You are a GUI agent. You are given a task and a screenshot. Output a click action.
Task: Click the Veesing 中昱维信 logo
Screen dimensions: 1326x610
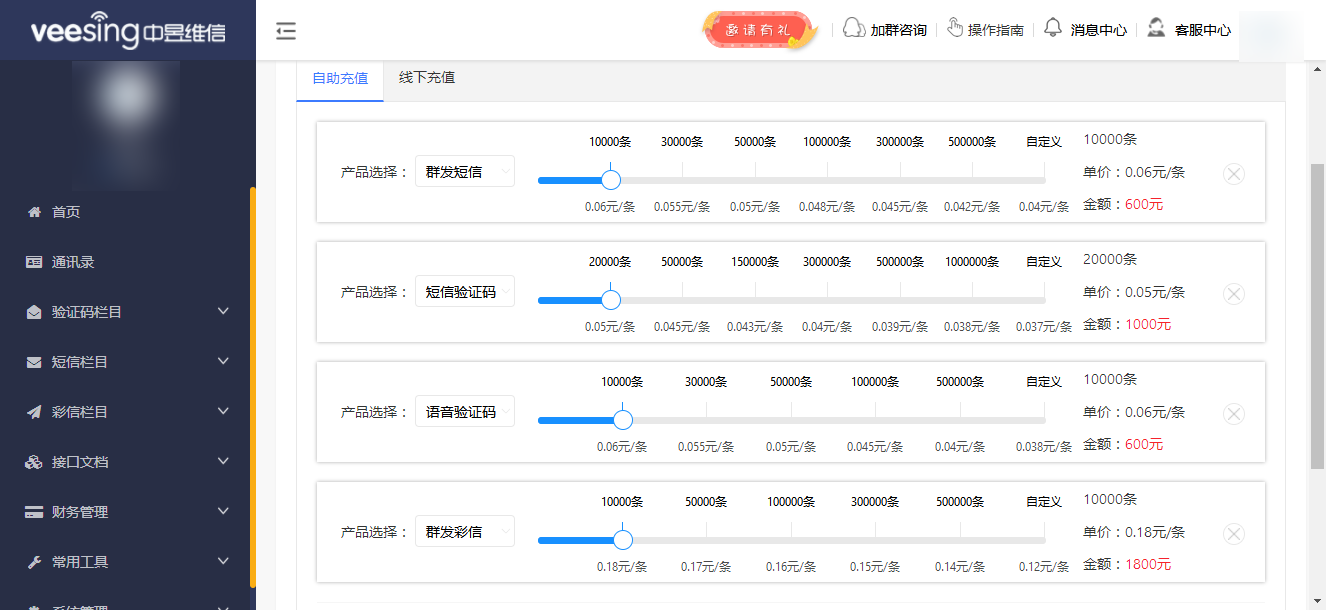point(128,30)
